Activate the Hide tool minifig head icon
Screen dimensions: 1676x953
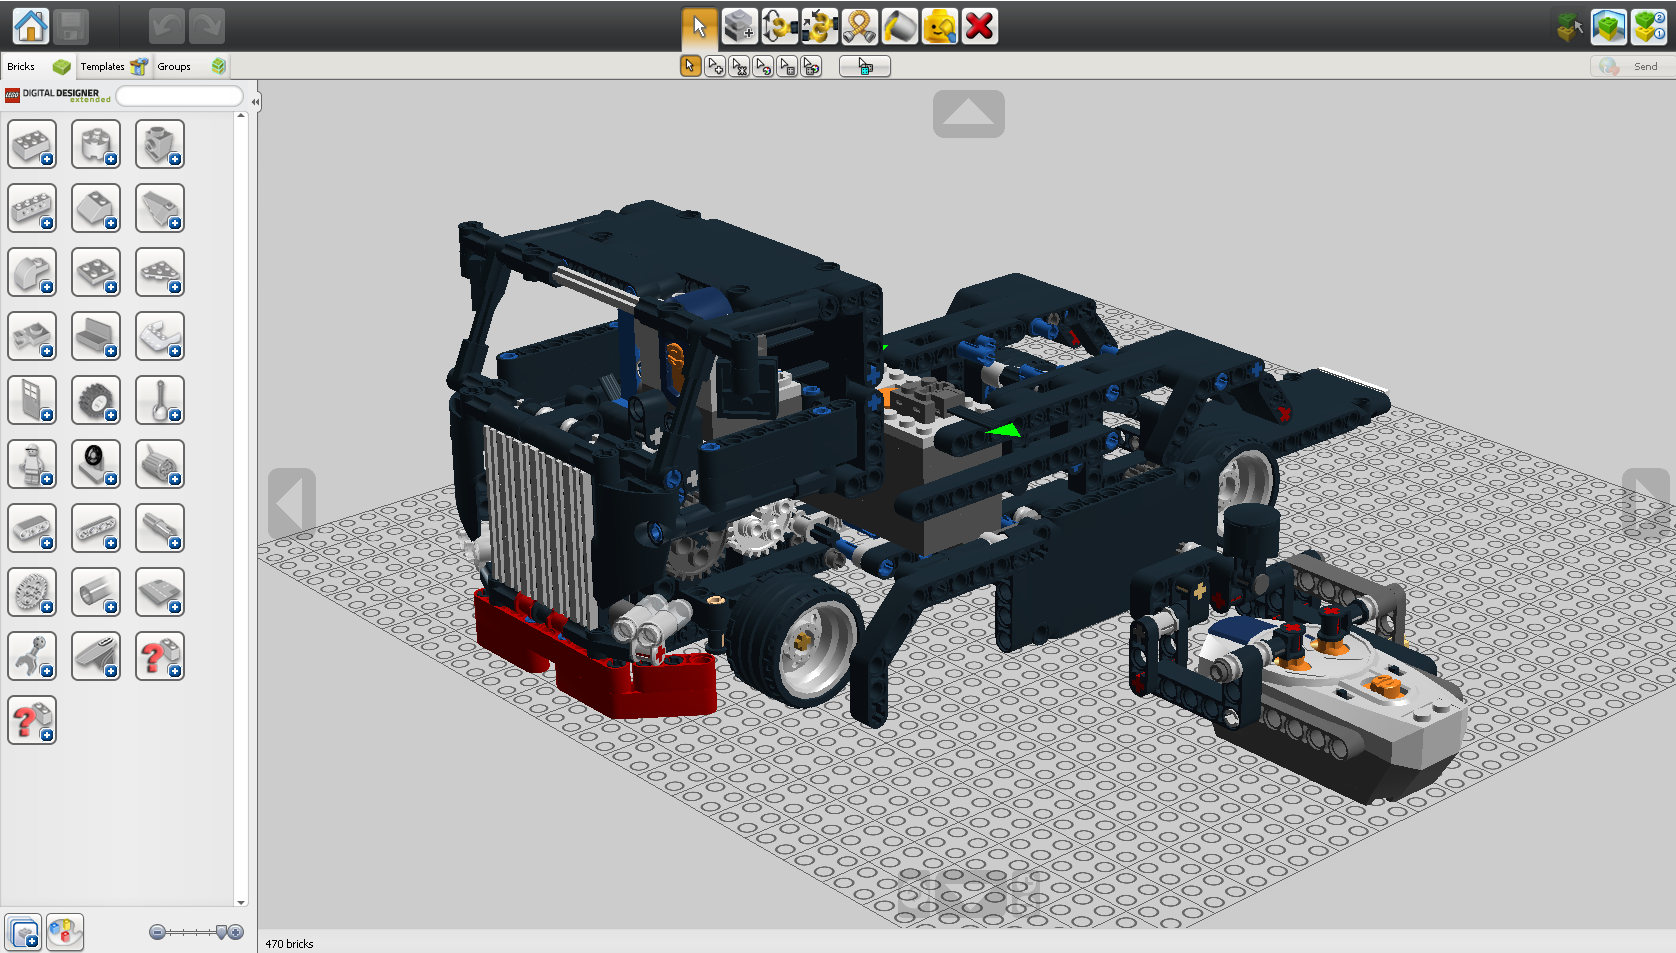(939, 27)
